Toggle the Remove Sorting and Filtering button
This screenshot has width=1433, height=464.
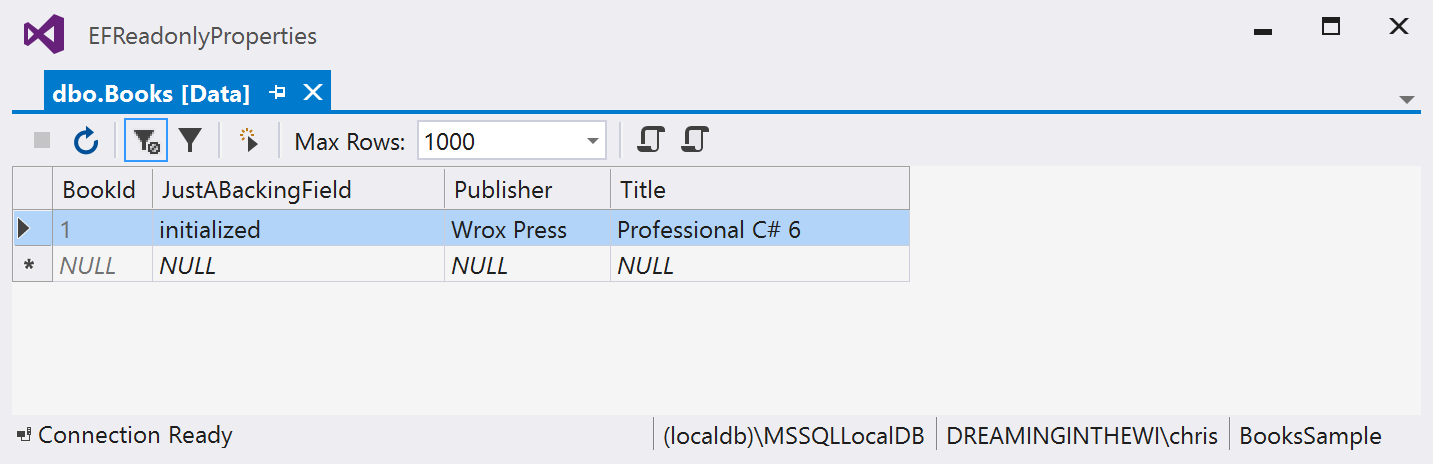click(146, 141)
